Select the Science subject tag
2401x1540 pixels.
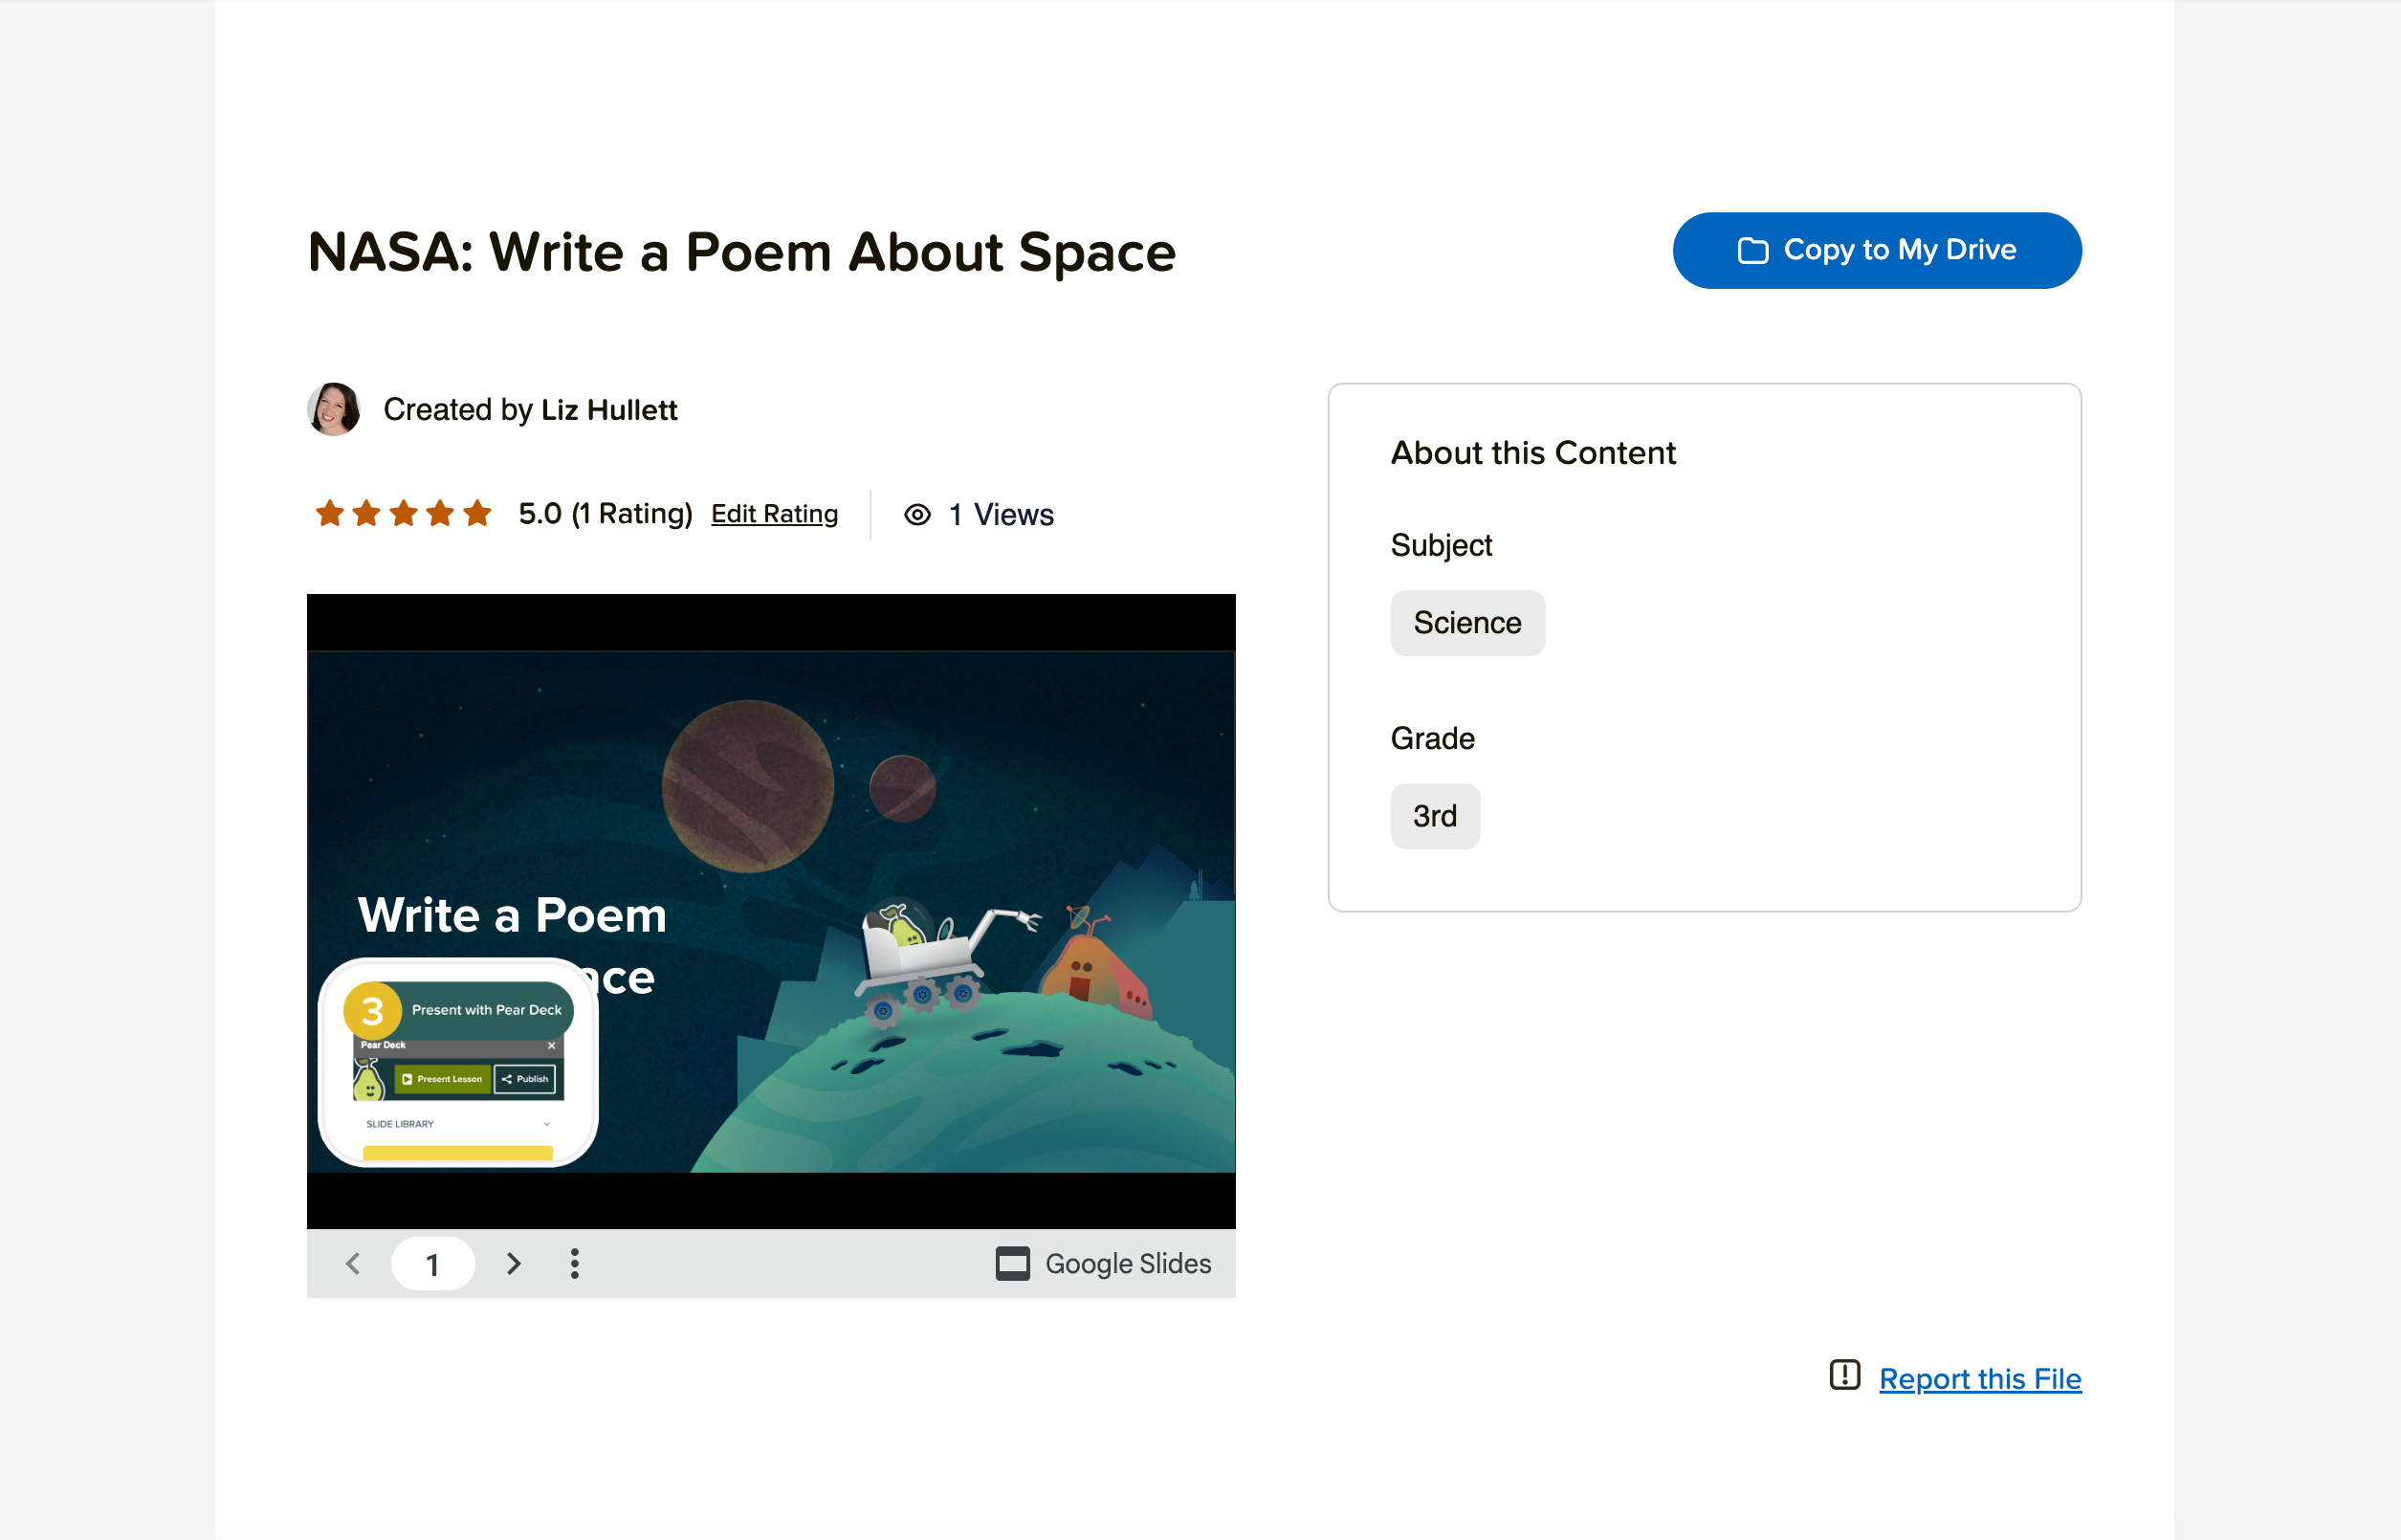point(1467,623)
